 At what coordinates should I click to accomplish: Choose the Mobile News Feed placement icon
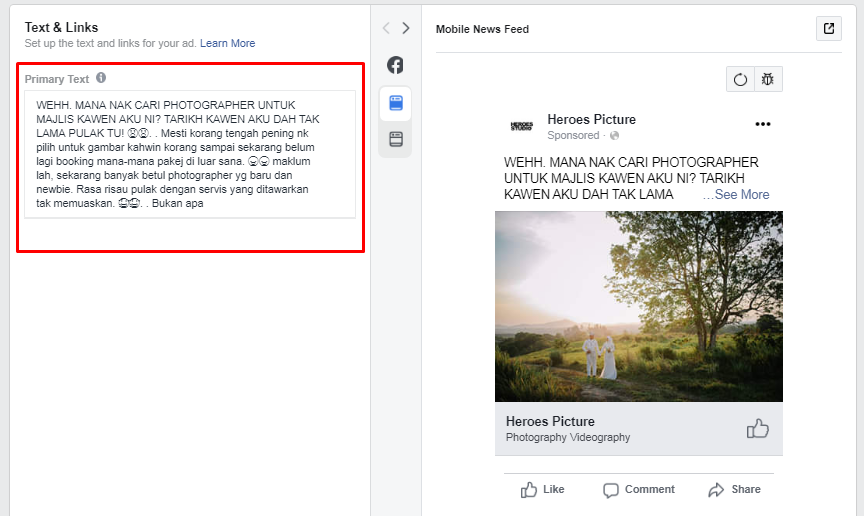[396, 103]
